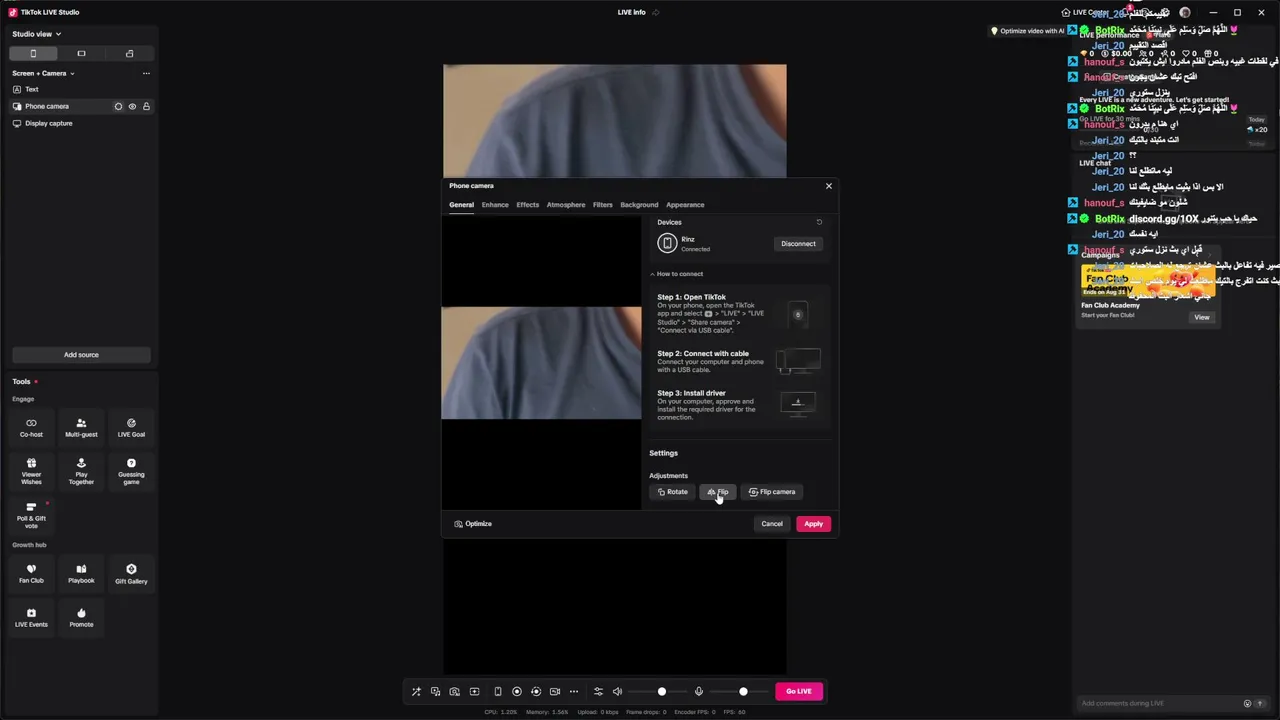The image size is (1280, 720).
Task: Open the Gift Gallery
Action: 131,574
